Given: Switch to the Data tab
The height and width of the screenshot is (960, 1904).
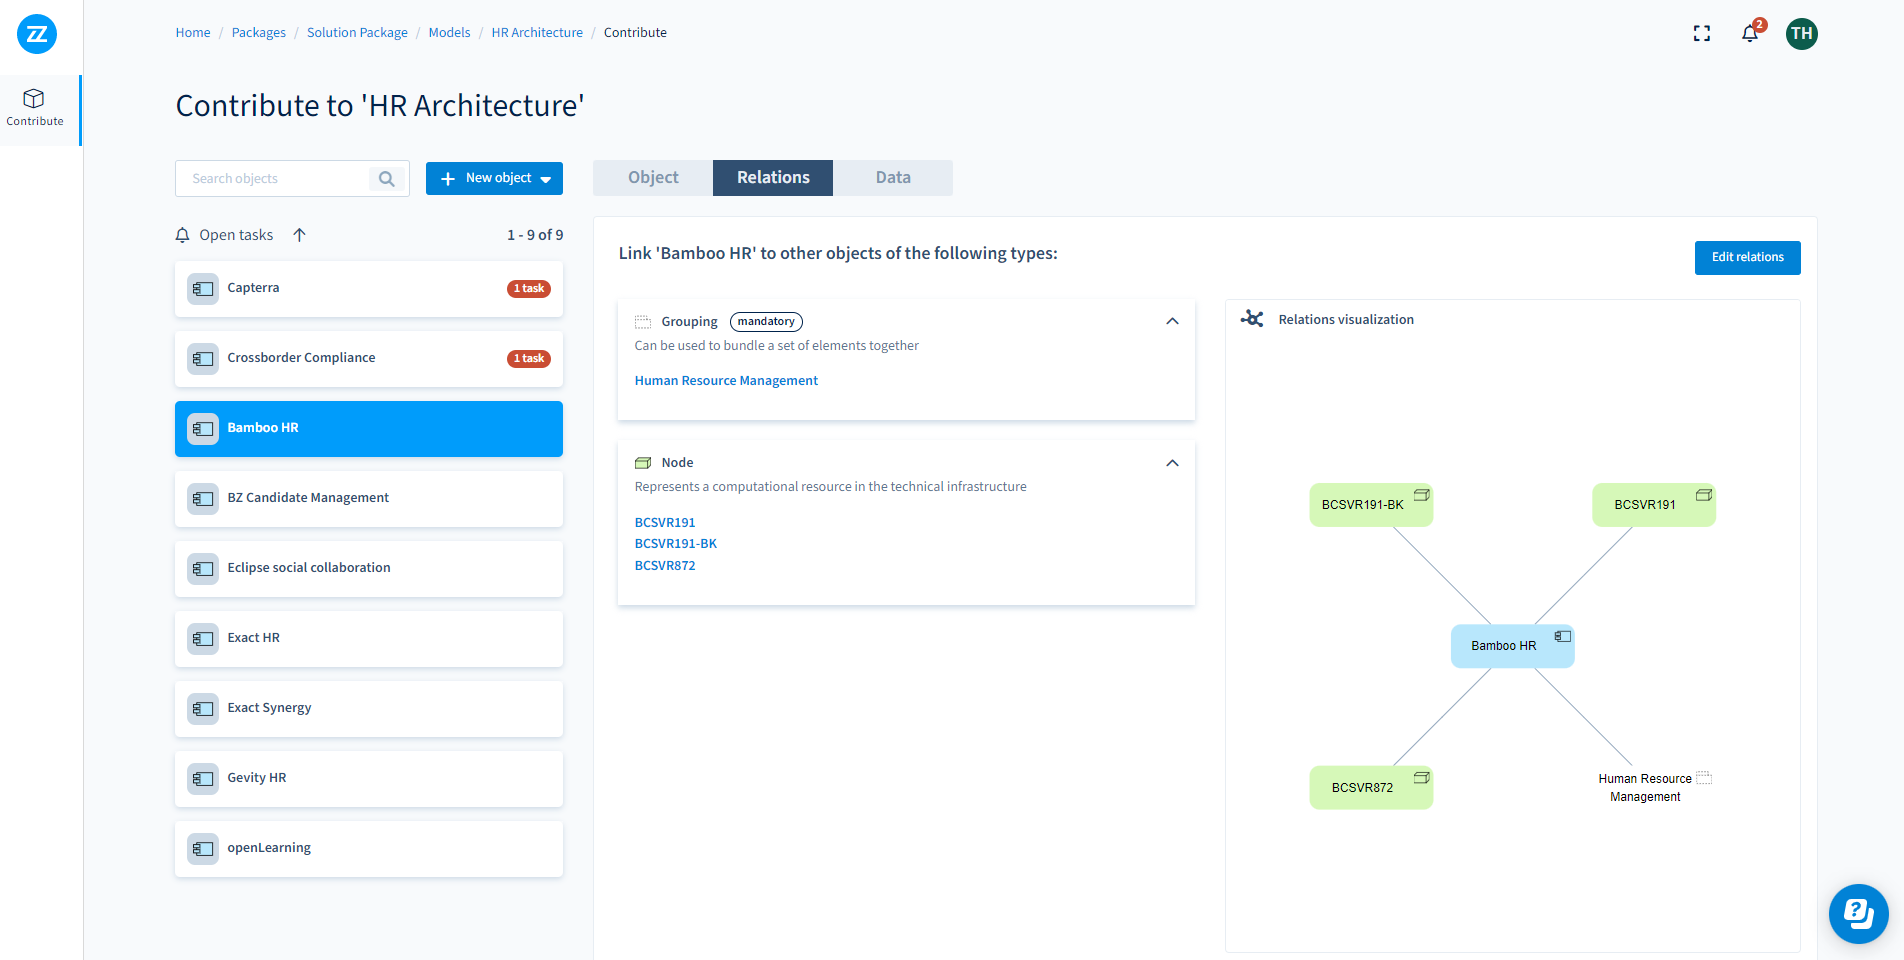Looking at the screenshot, I should point(893,178).
